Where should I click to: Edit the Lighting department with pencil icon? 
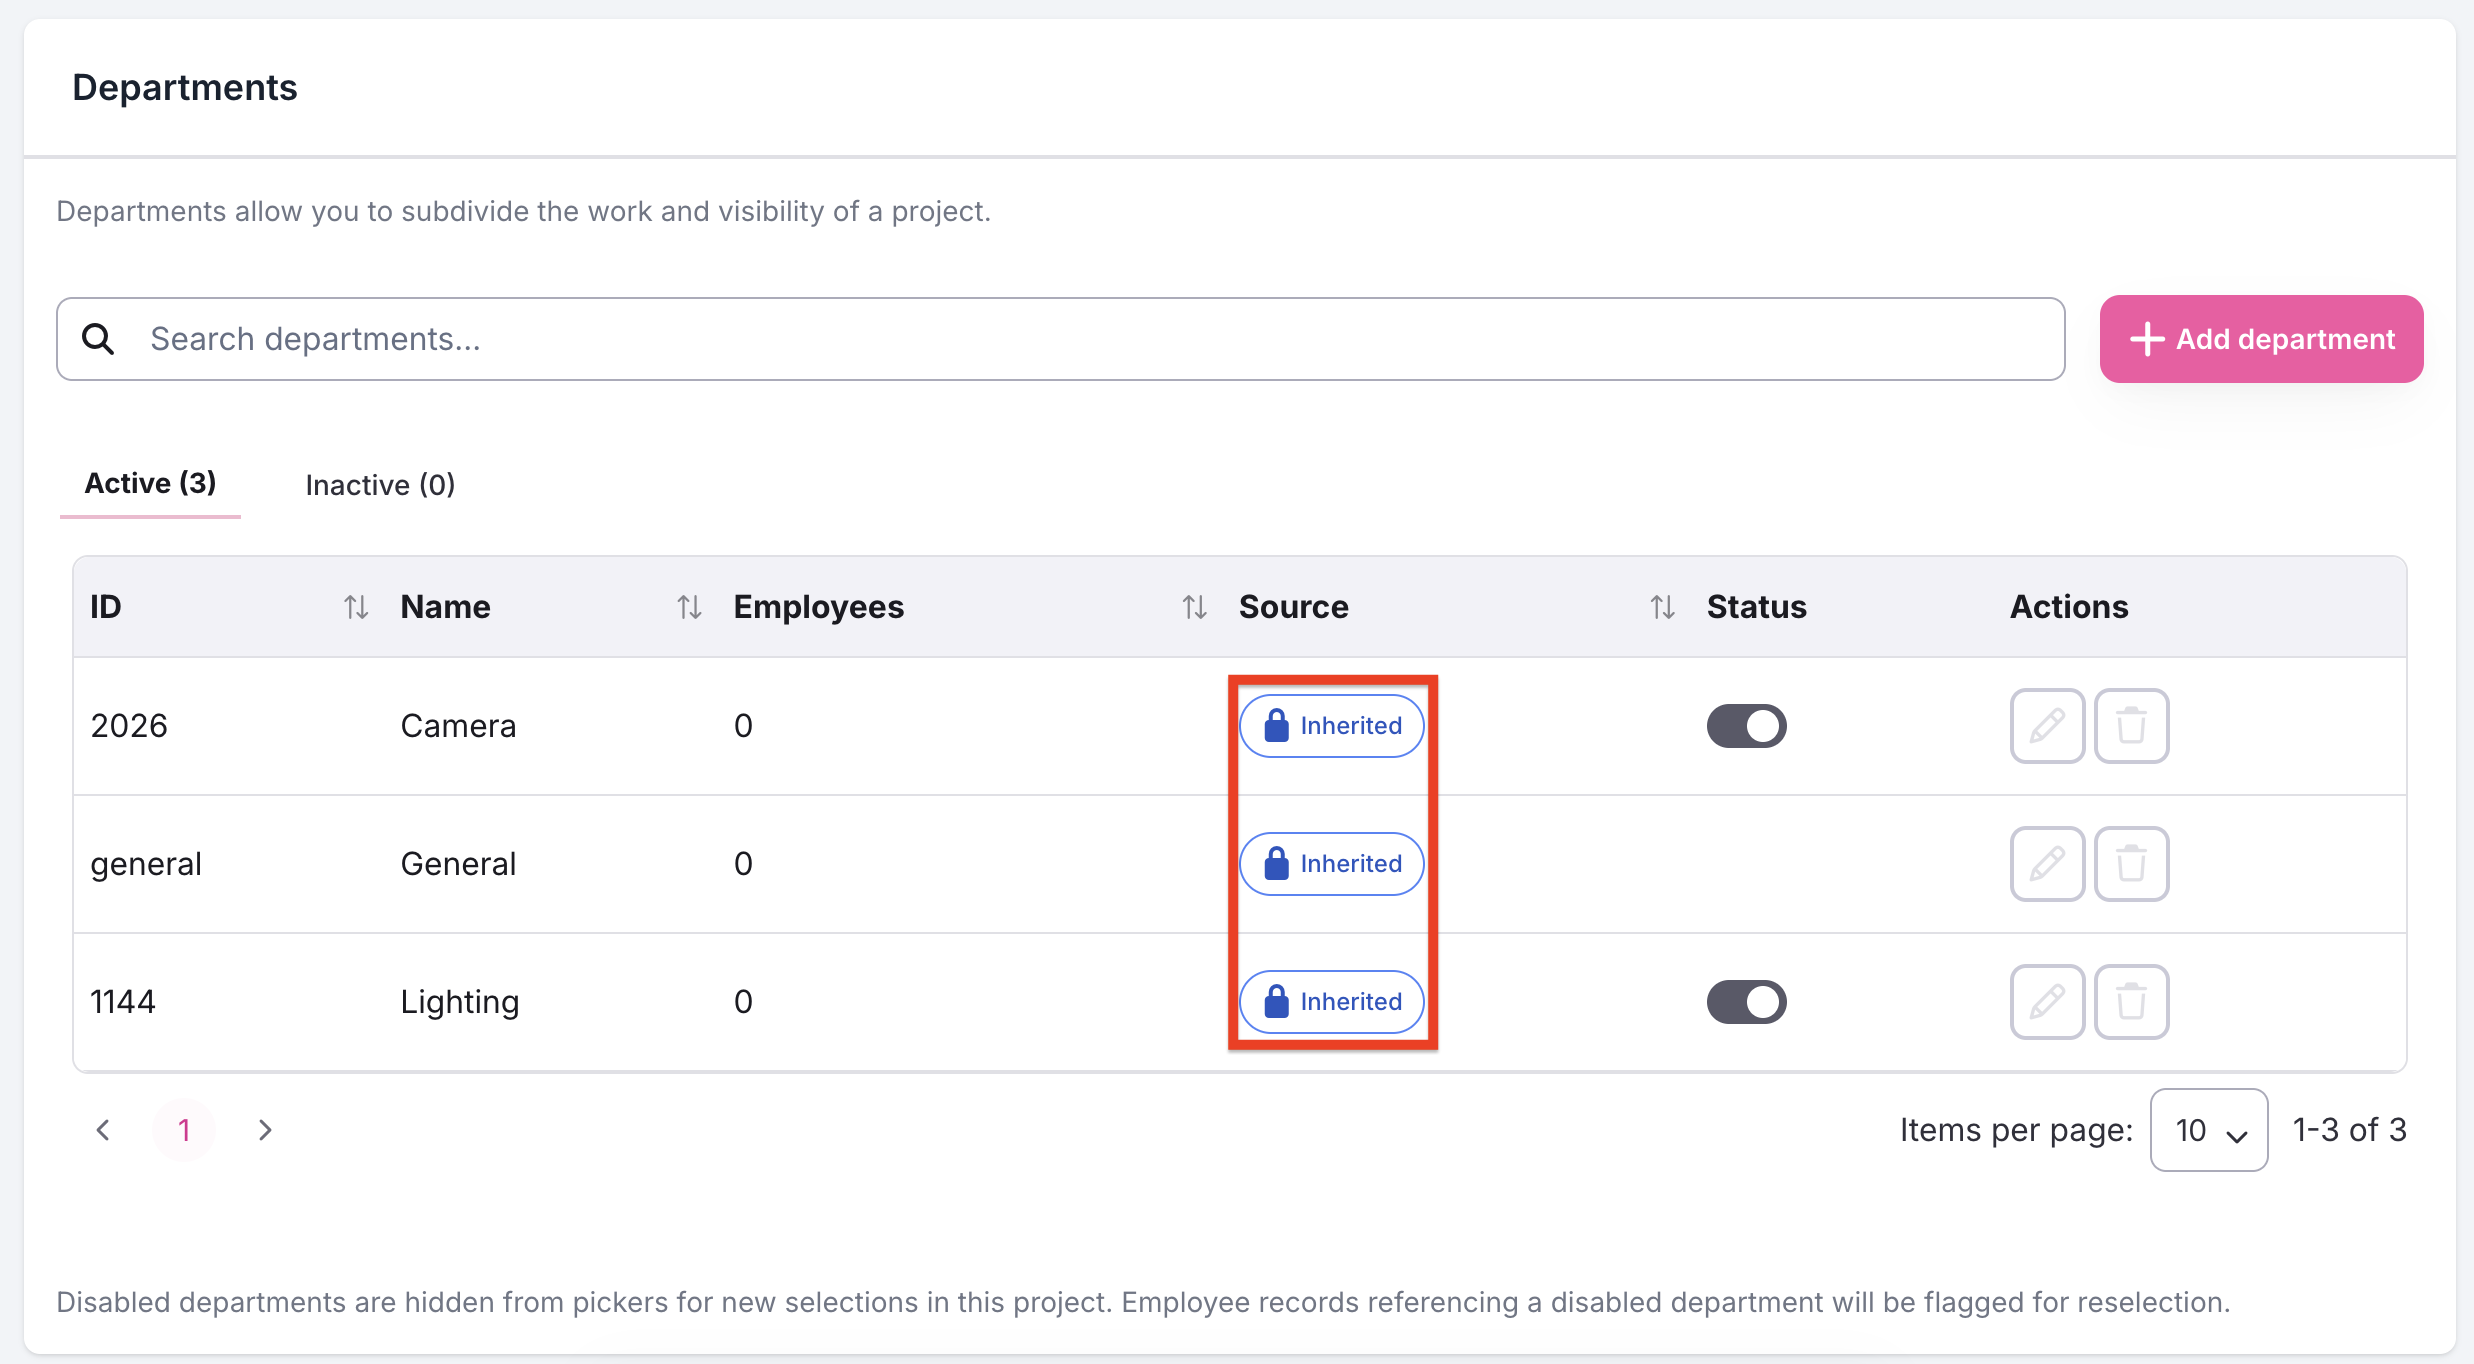(2047, 1002)
